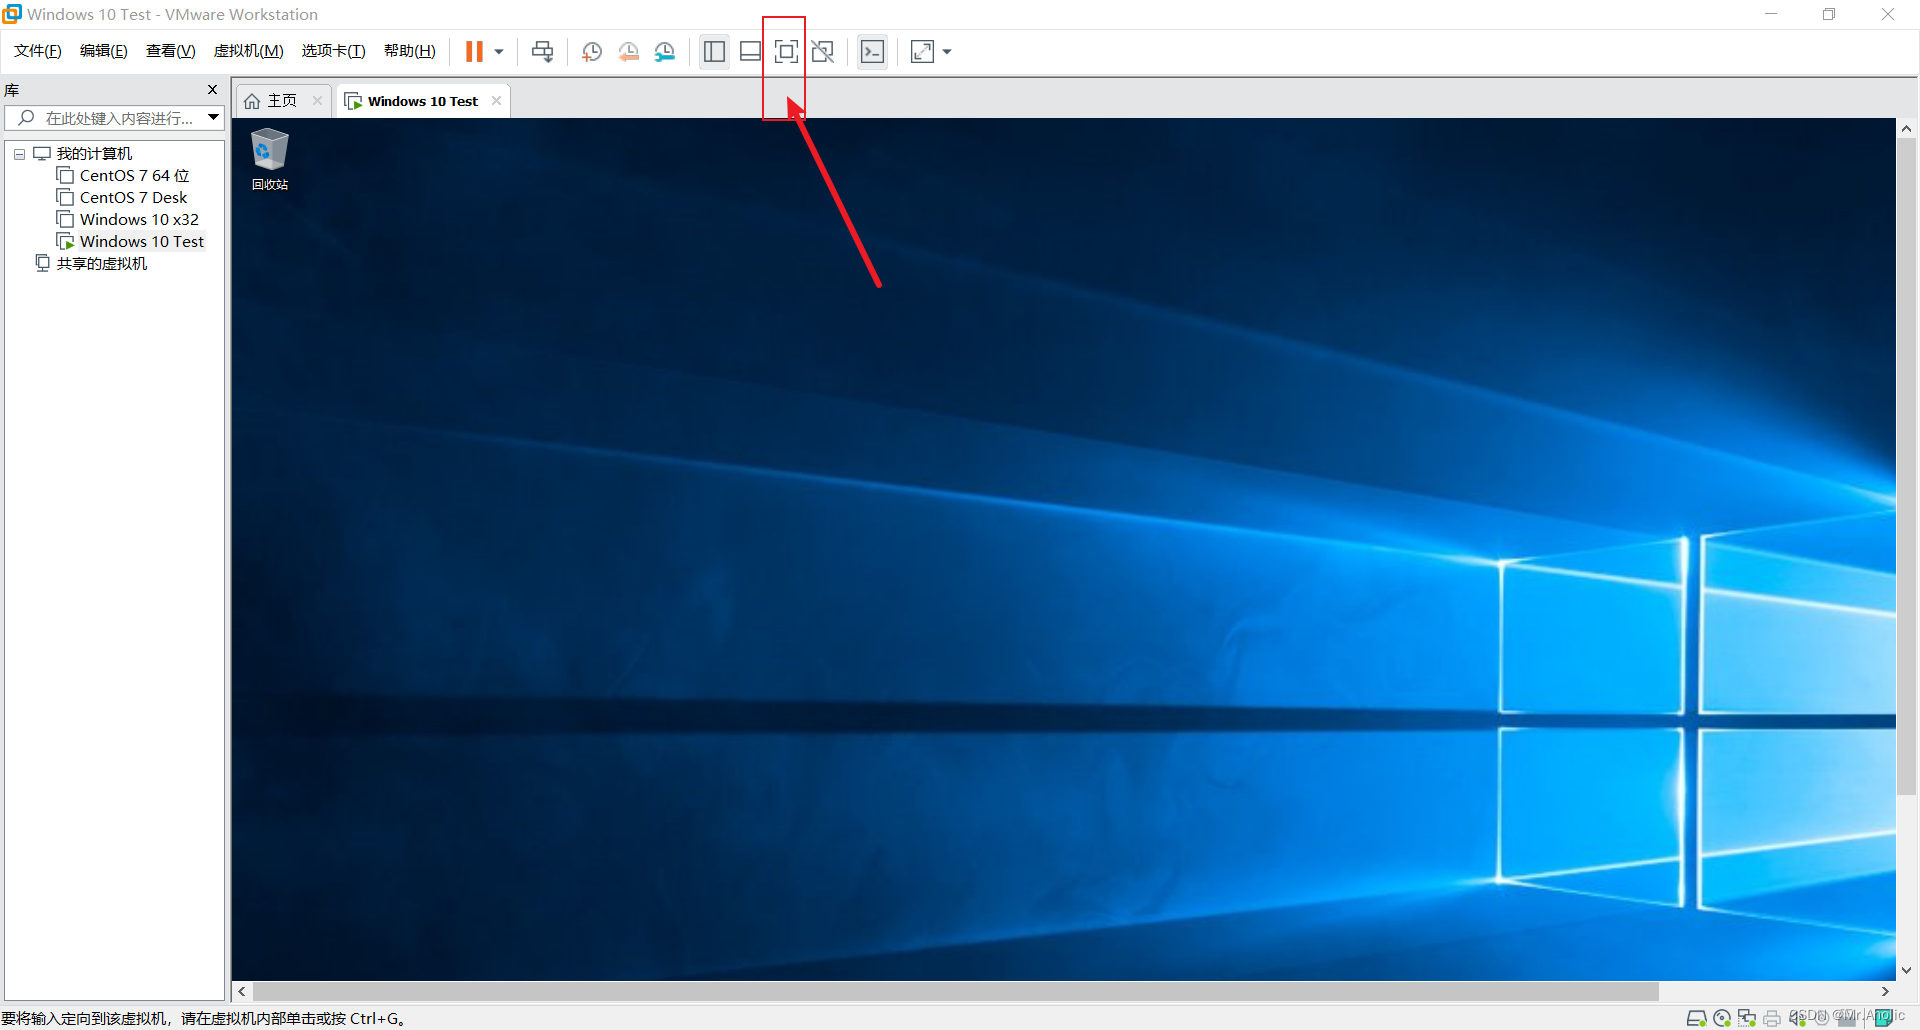Close the 主页 tab

317,101
